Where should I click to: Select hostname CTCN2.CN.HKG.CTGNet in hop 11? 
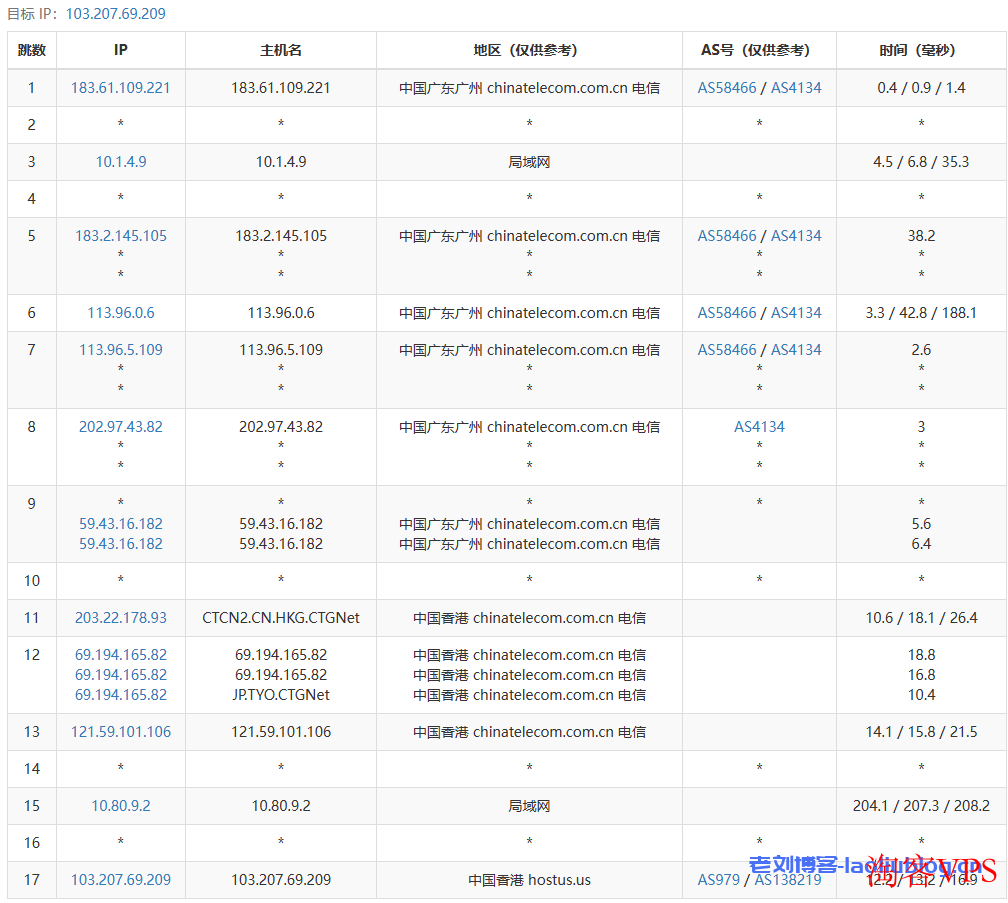tap(281, 618)
